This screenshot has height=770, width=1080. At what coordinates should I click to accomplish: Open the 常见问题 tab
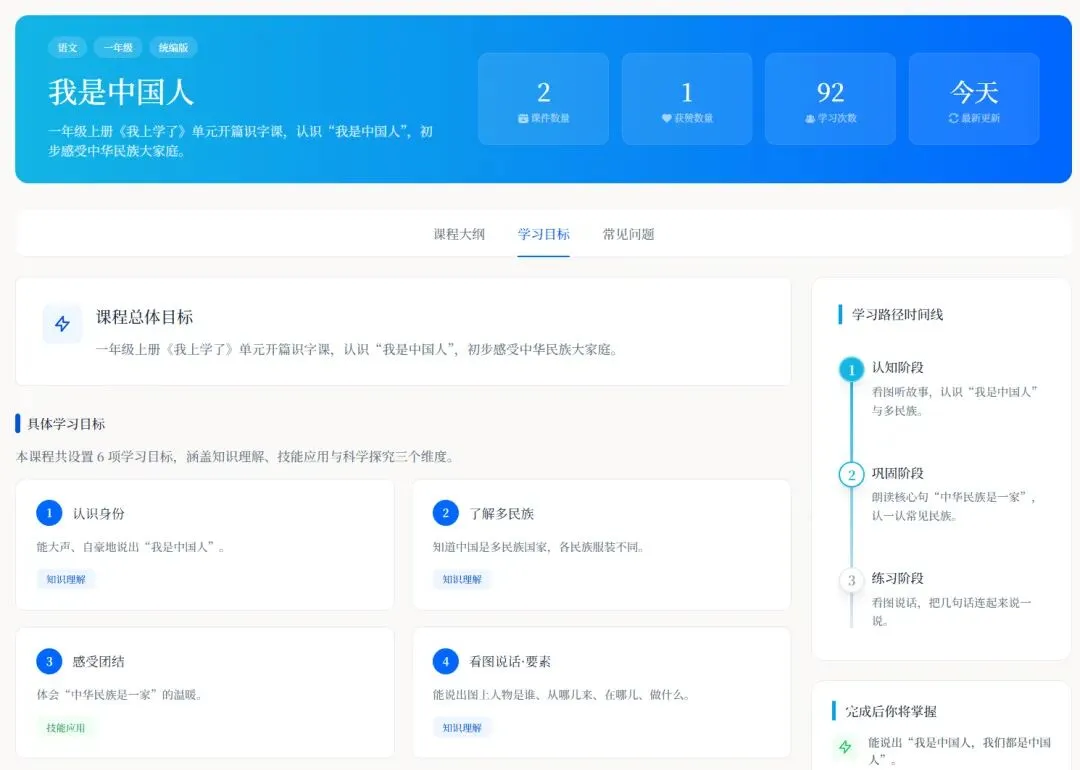coord(628,234)
